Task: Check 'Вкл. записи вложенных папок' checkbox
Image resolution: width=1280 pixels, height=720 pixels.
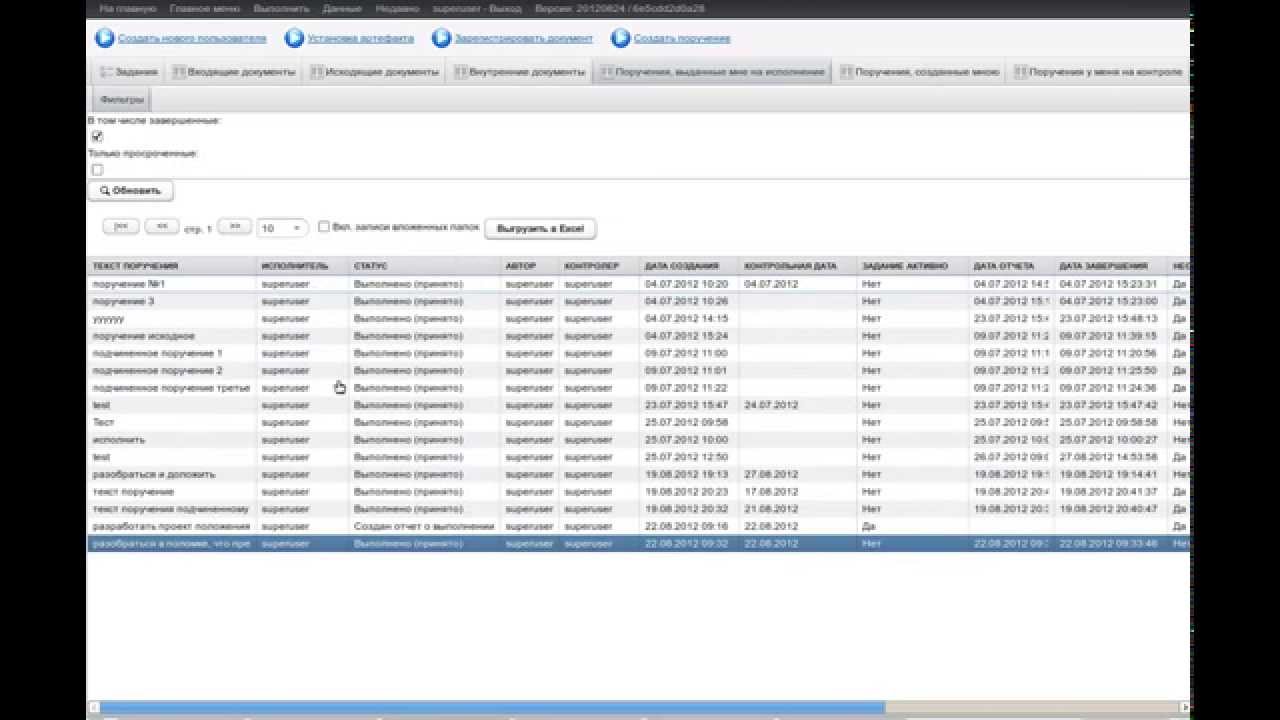Action: (324, 227)
